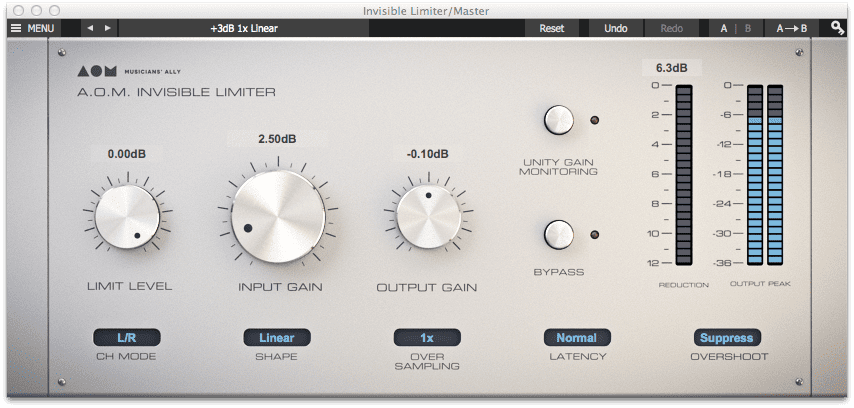
Task: Go to previous preset arrow
Action: click(x=90, y=28)
